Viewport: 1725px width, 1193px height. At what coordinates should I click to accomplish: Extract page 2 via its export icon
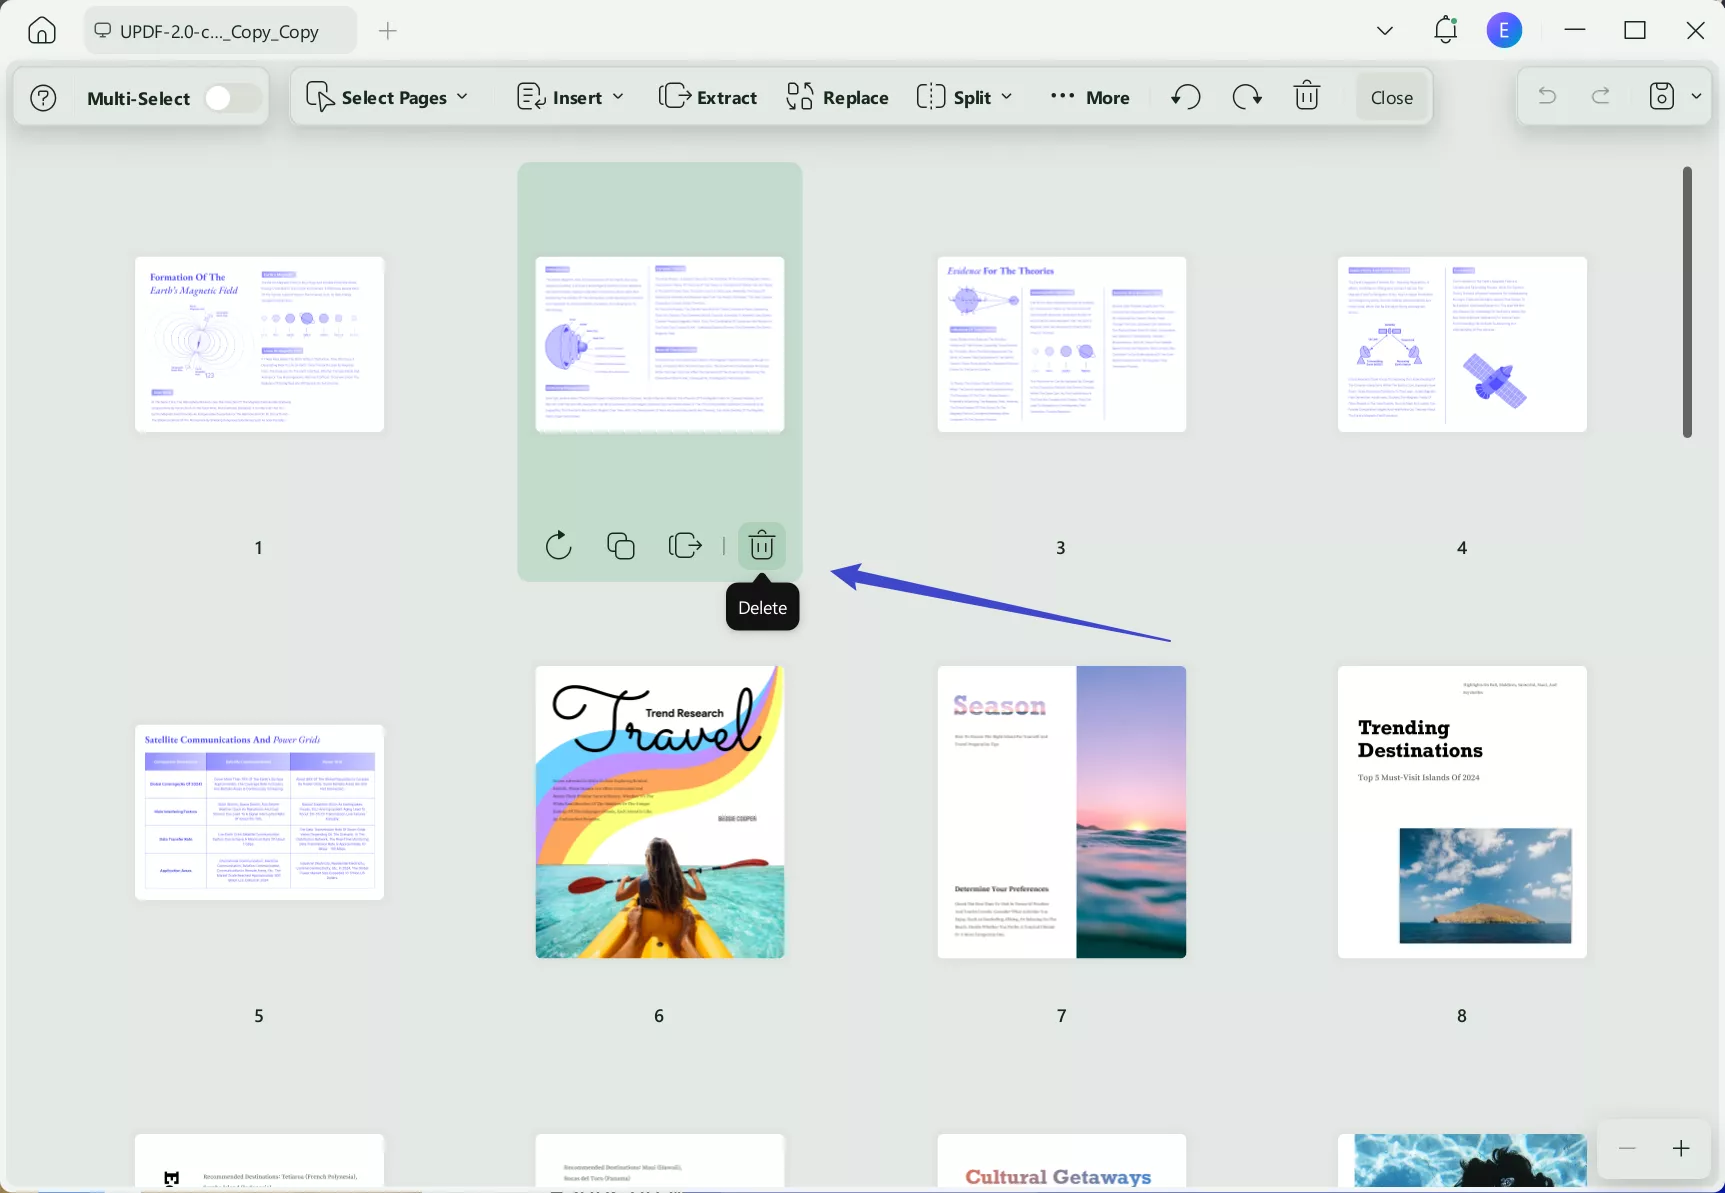click(684, 545)
